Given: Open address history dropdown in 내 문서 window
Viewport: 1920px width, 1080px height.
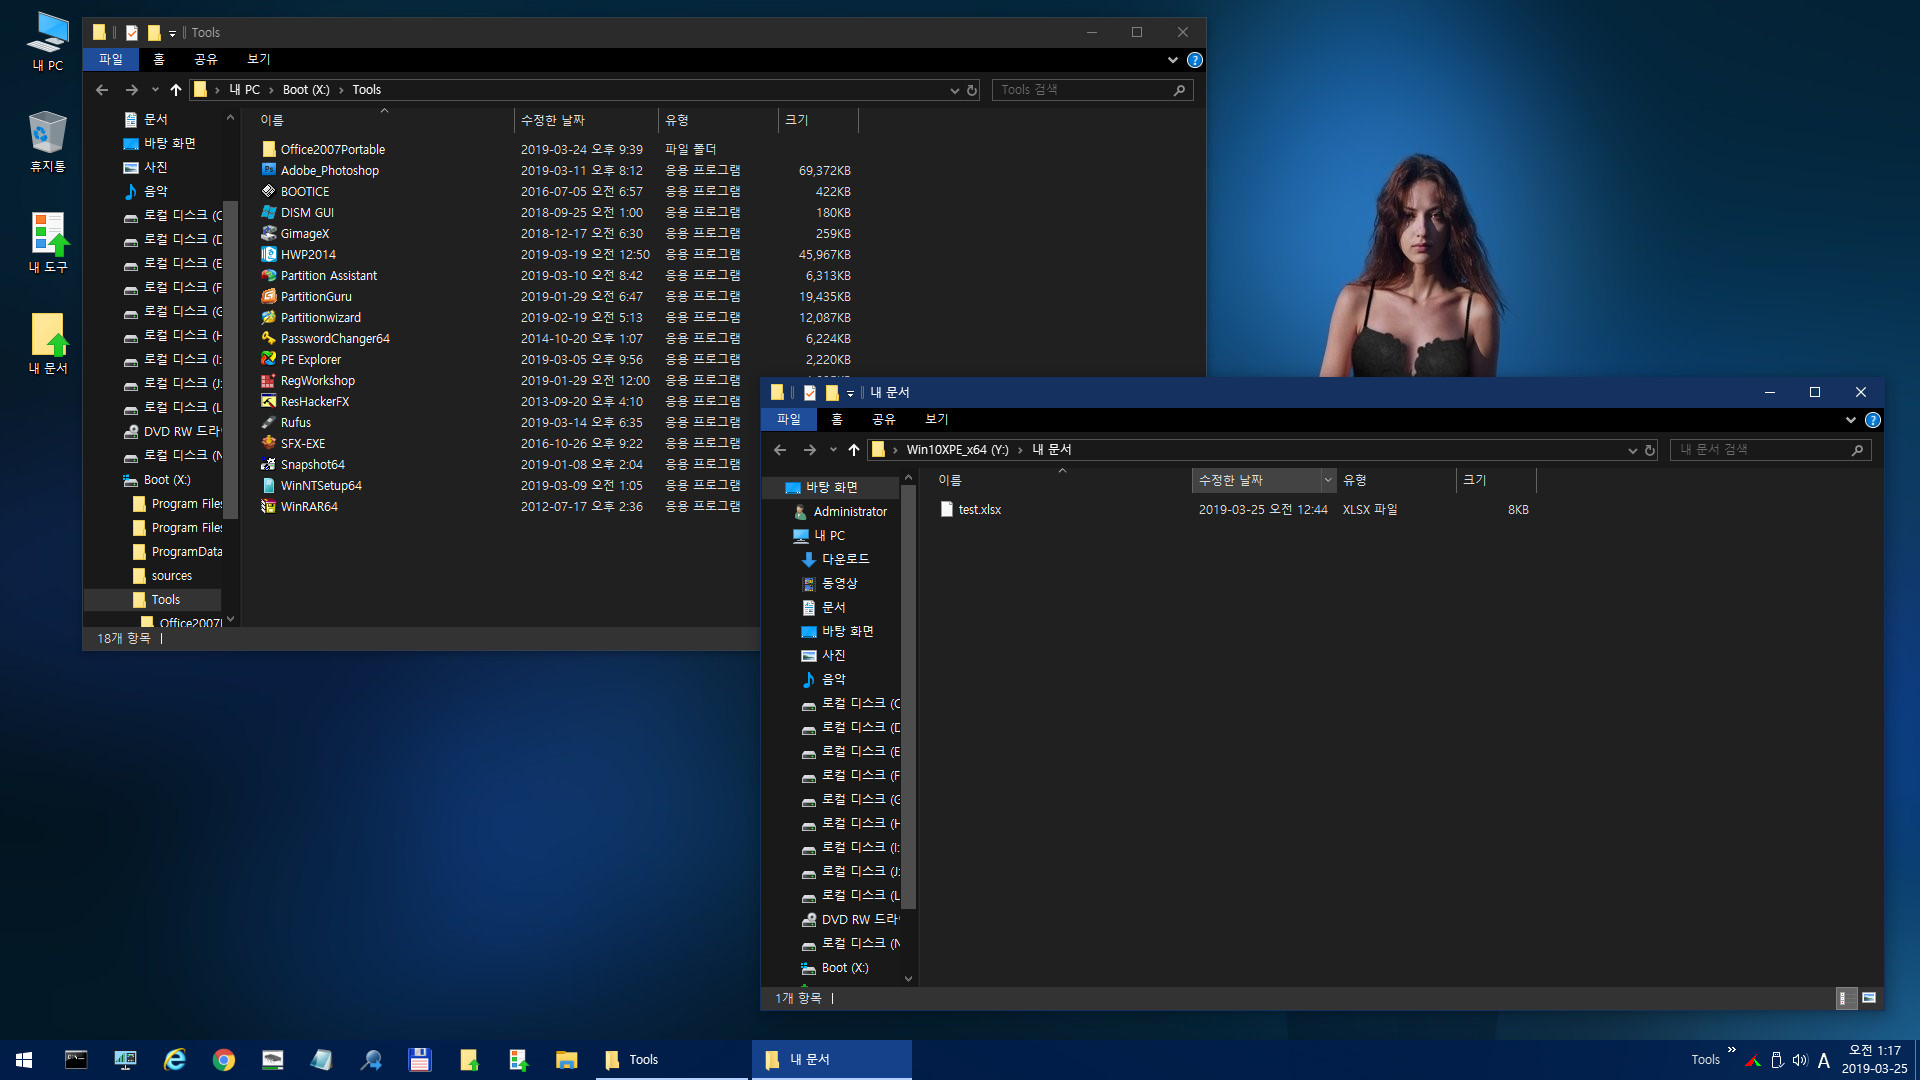Looking at the screenshot, I should (x=1632, y=450).
